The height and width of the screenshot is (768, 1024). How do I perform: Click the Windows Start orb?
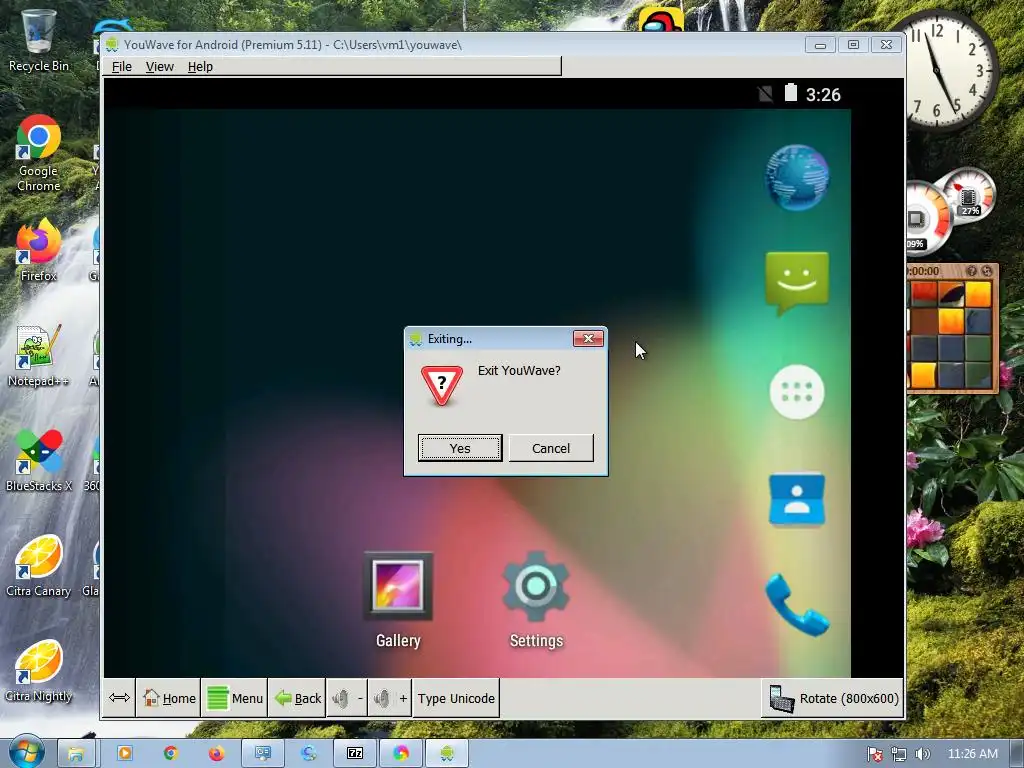click(x=26, y=753)
